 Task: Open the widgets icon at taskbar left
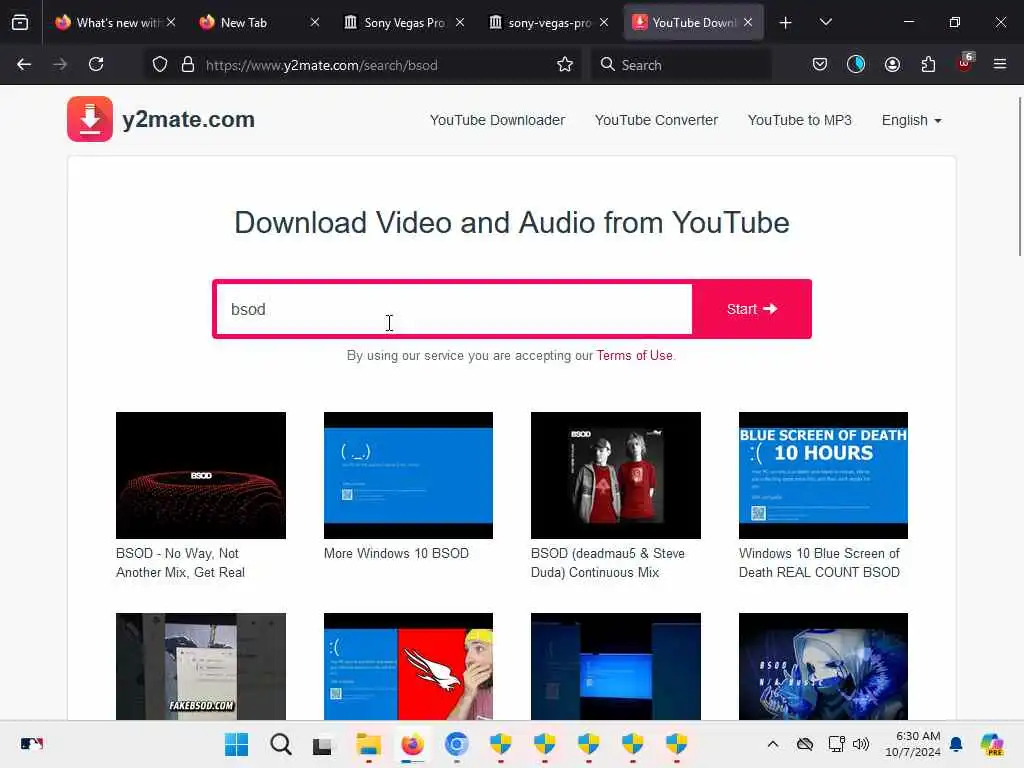click(31, 744)
